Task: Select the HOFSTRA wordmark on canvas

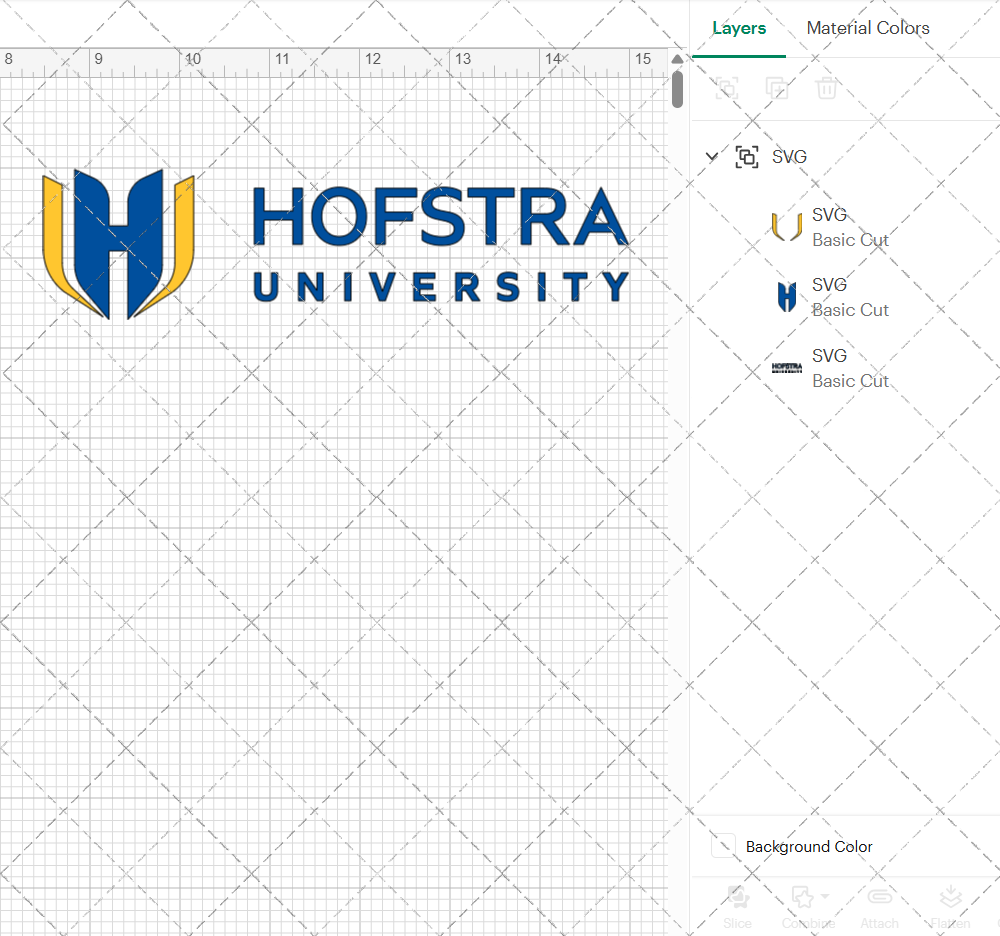Action: (441, 217)
